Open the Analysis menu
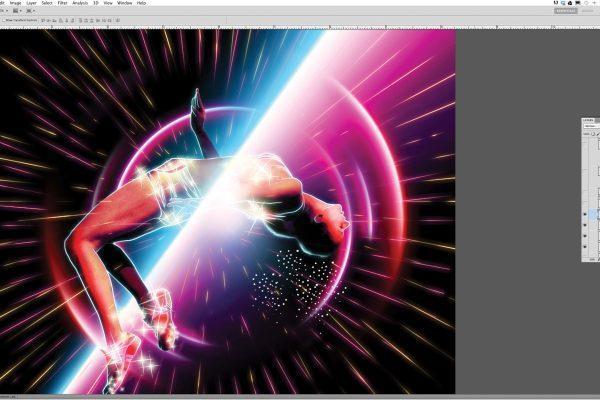 (80, 3)
